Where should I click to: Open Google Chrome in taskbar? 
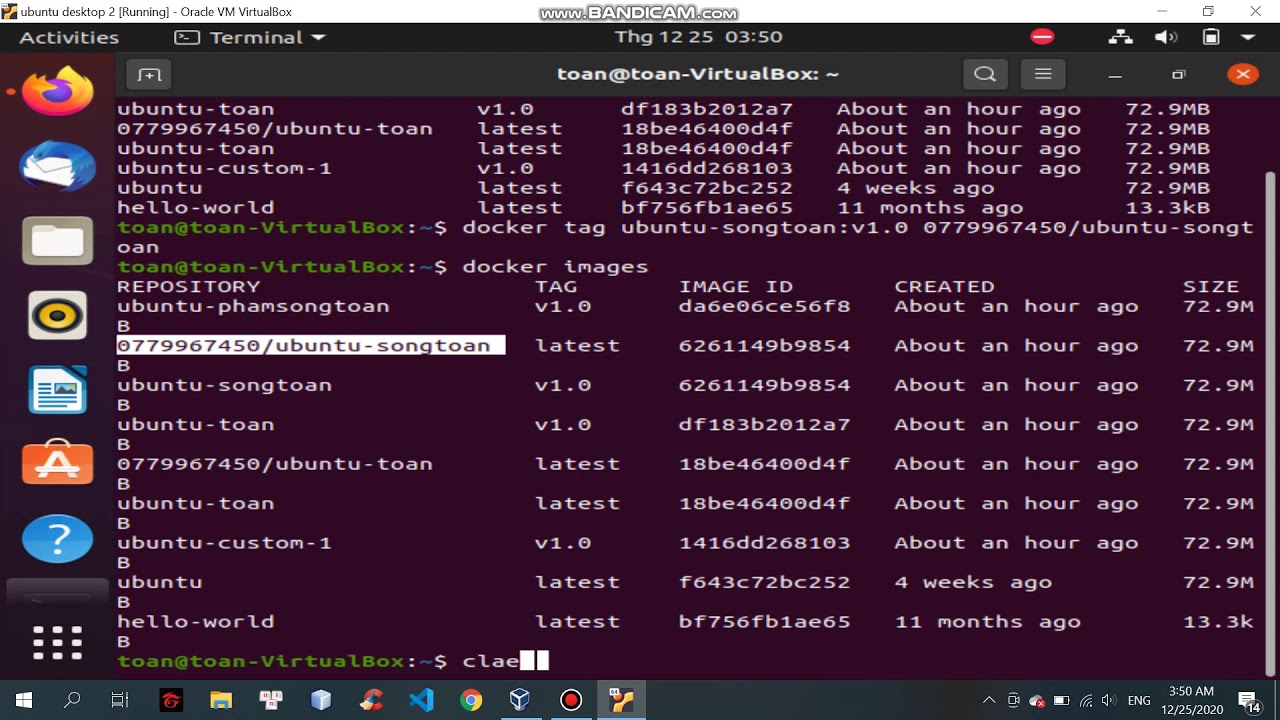tap(471, 700)
